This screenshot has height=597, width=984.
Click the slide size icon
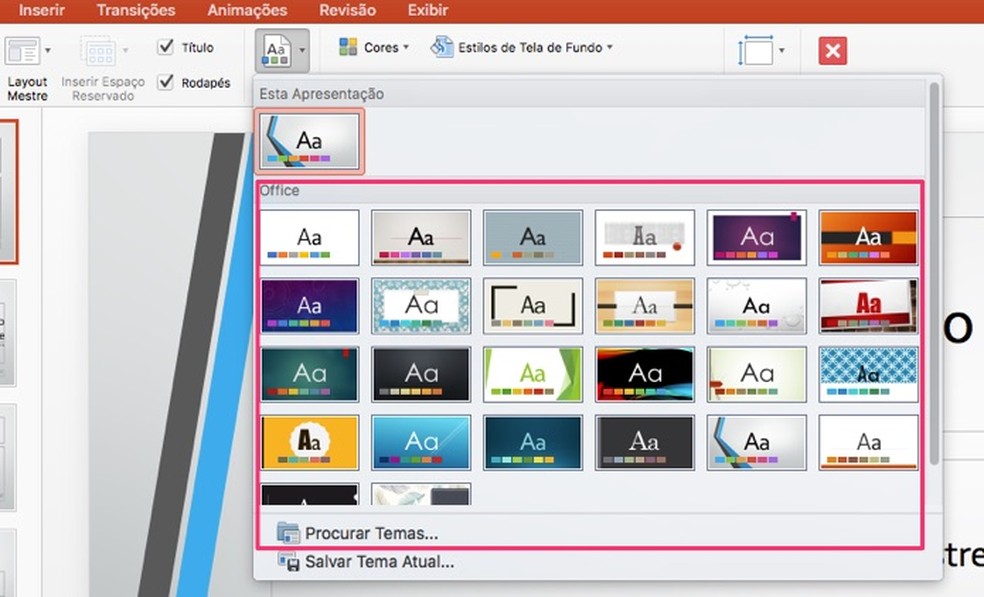[755, 50]
